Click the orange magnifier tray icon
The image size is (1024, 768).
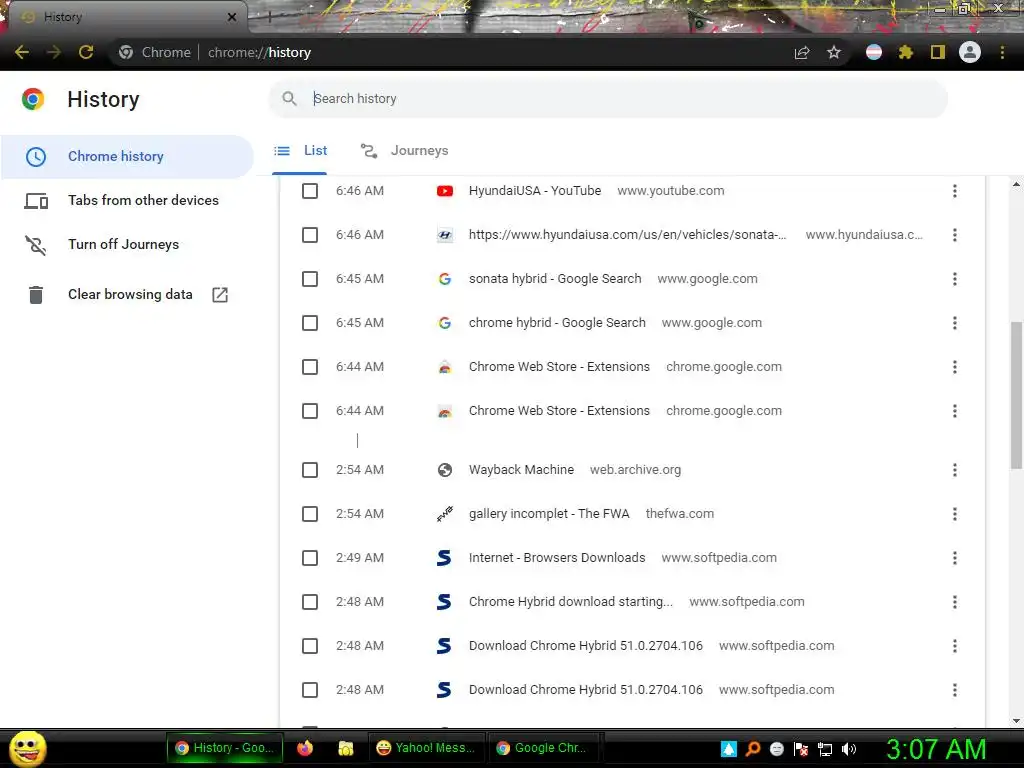[x=753, y=749]
